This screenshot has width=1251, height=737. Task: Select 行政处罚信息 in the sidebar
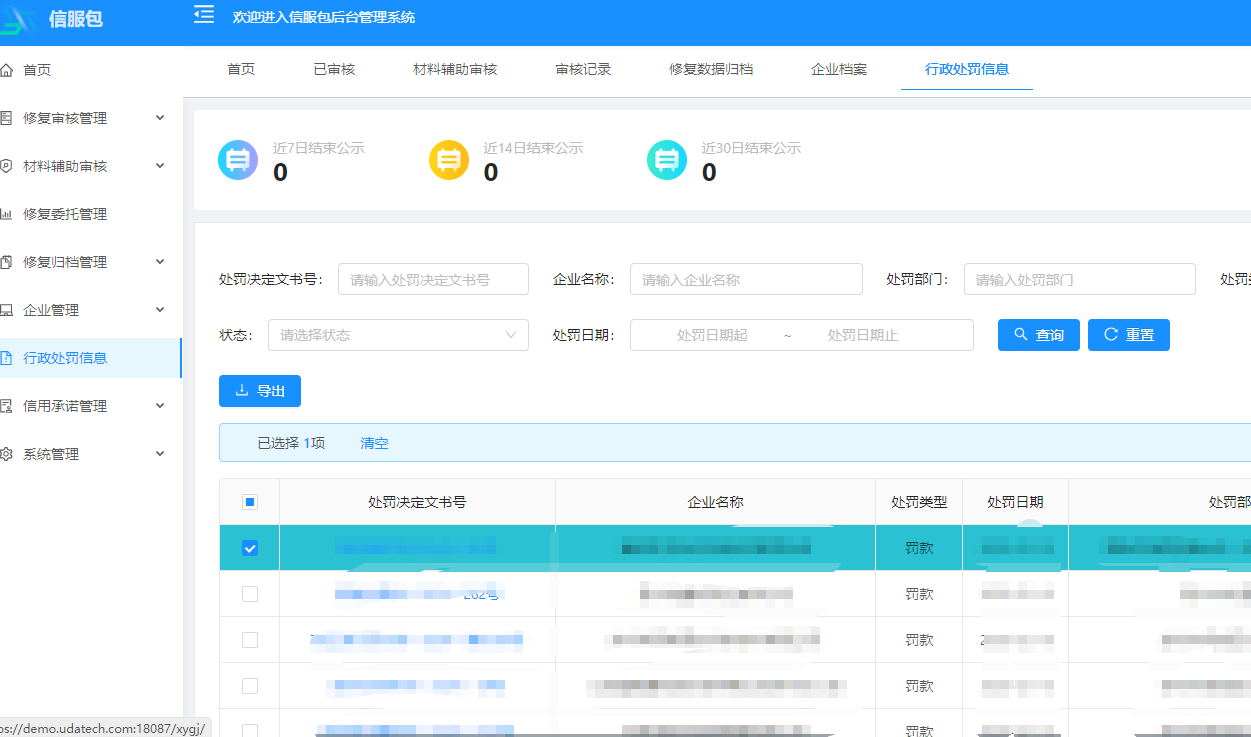pos(65,358)
